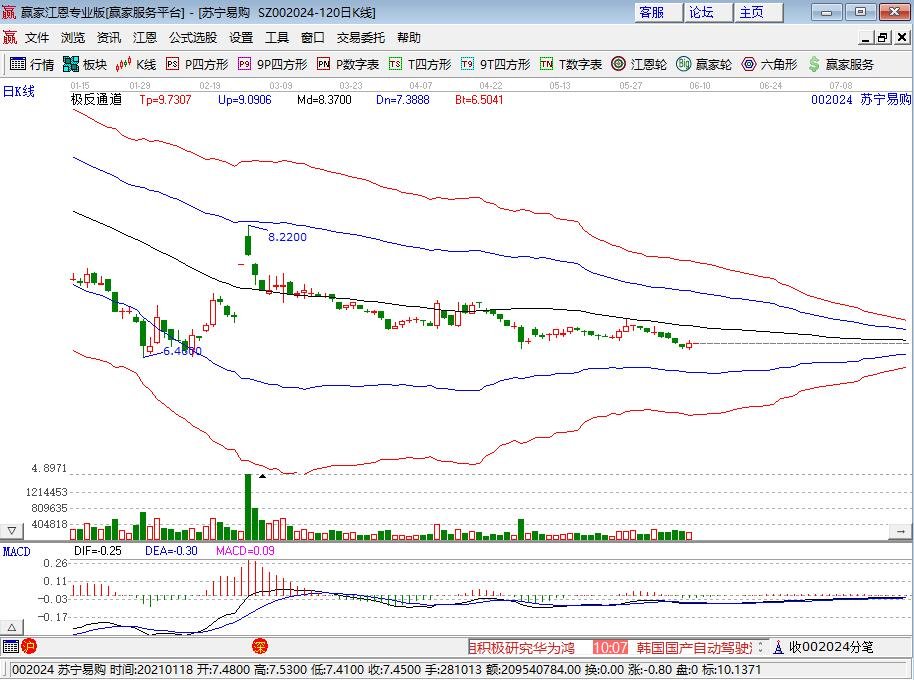
Task: Open the 交易委托 trading menu
Action: point(360,36)
